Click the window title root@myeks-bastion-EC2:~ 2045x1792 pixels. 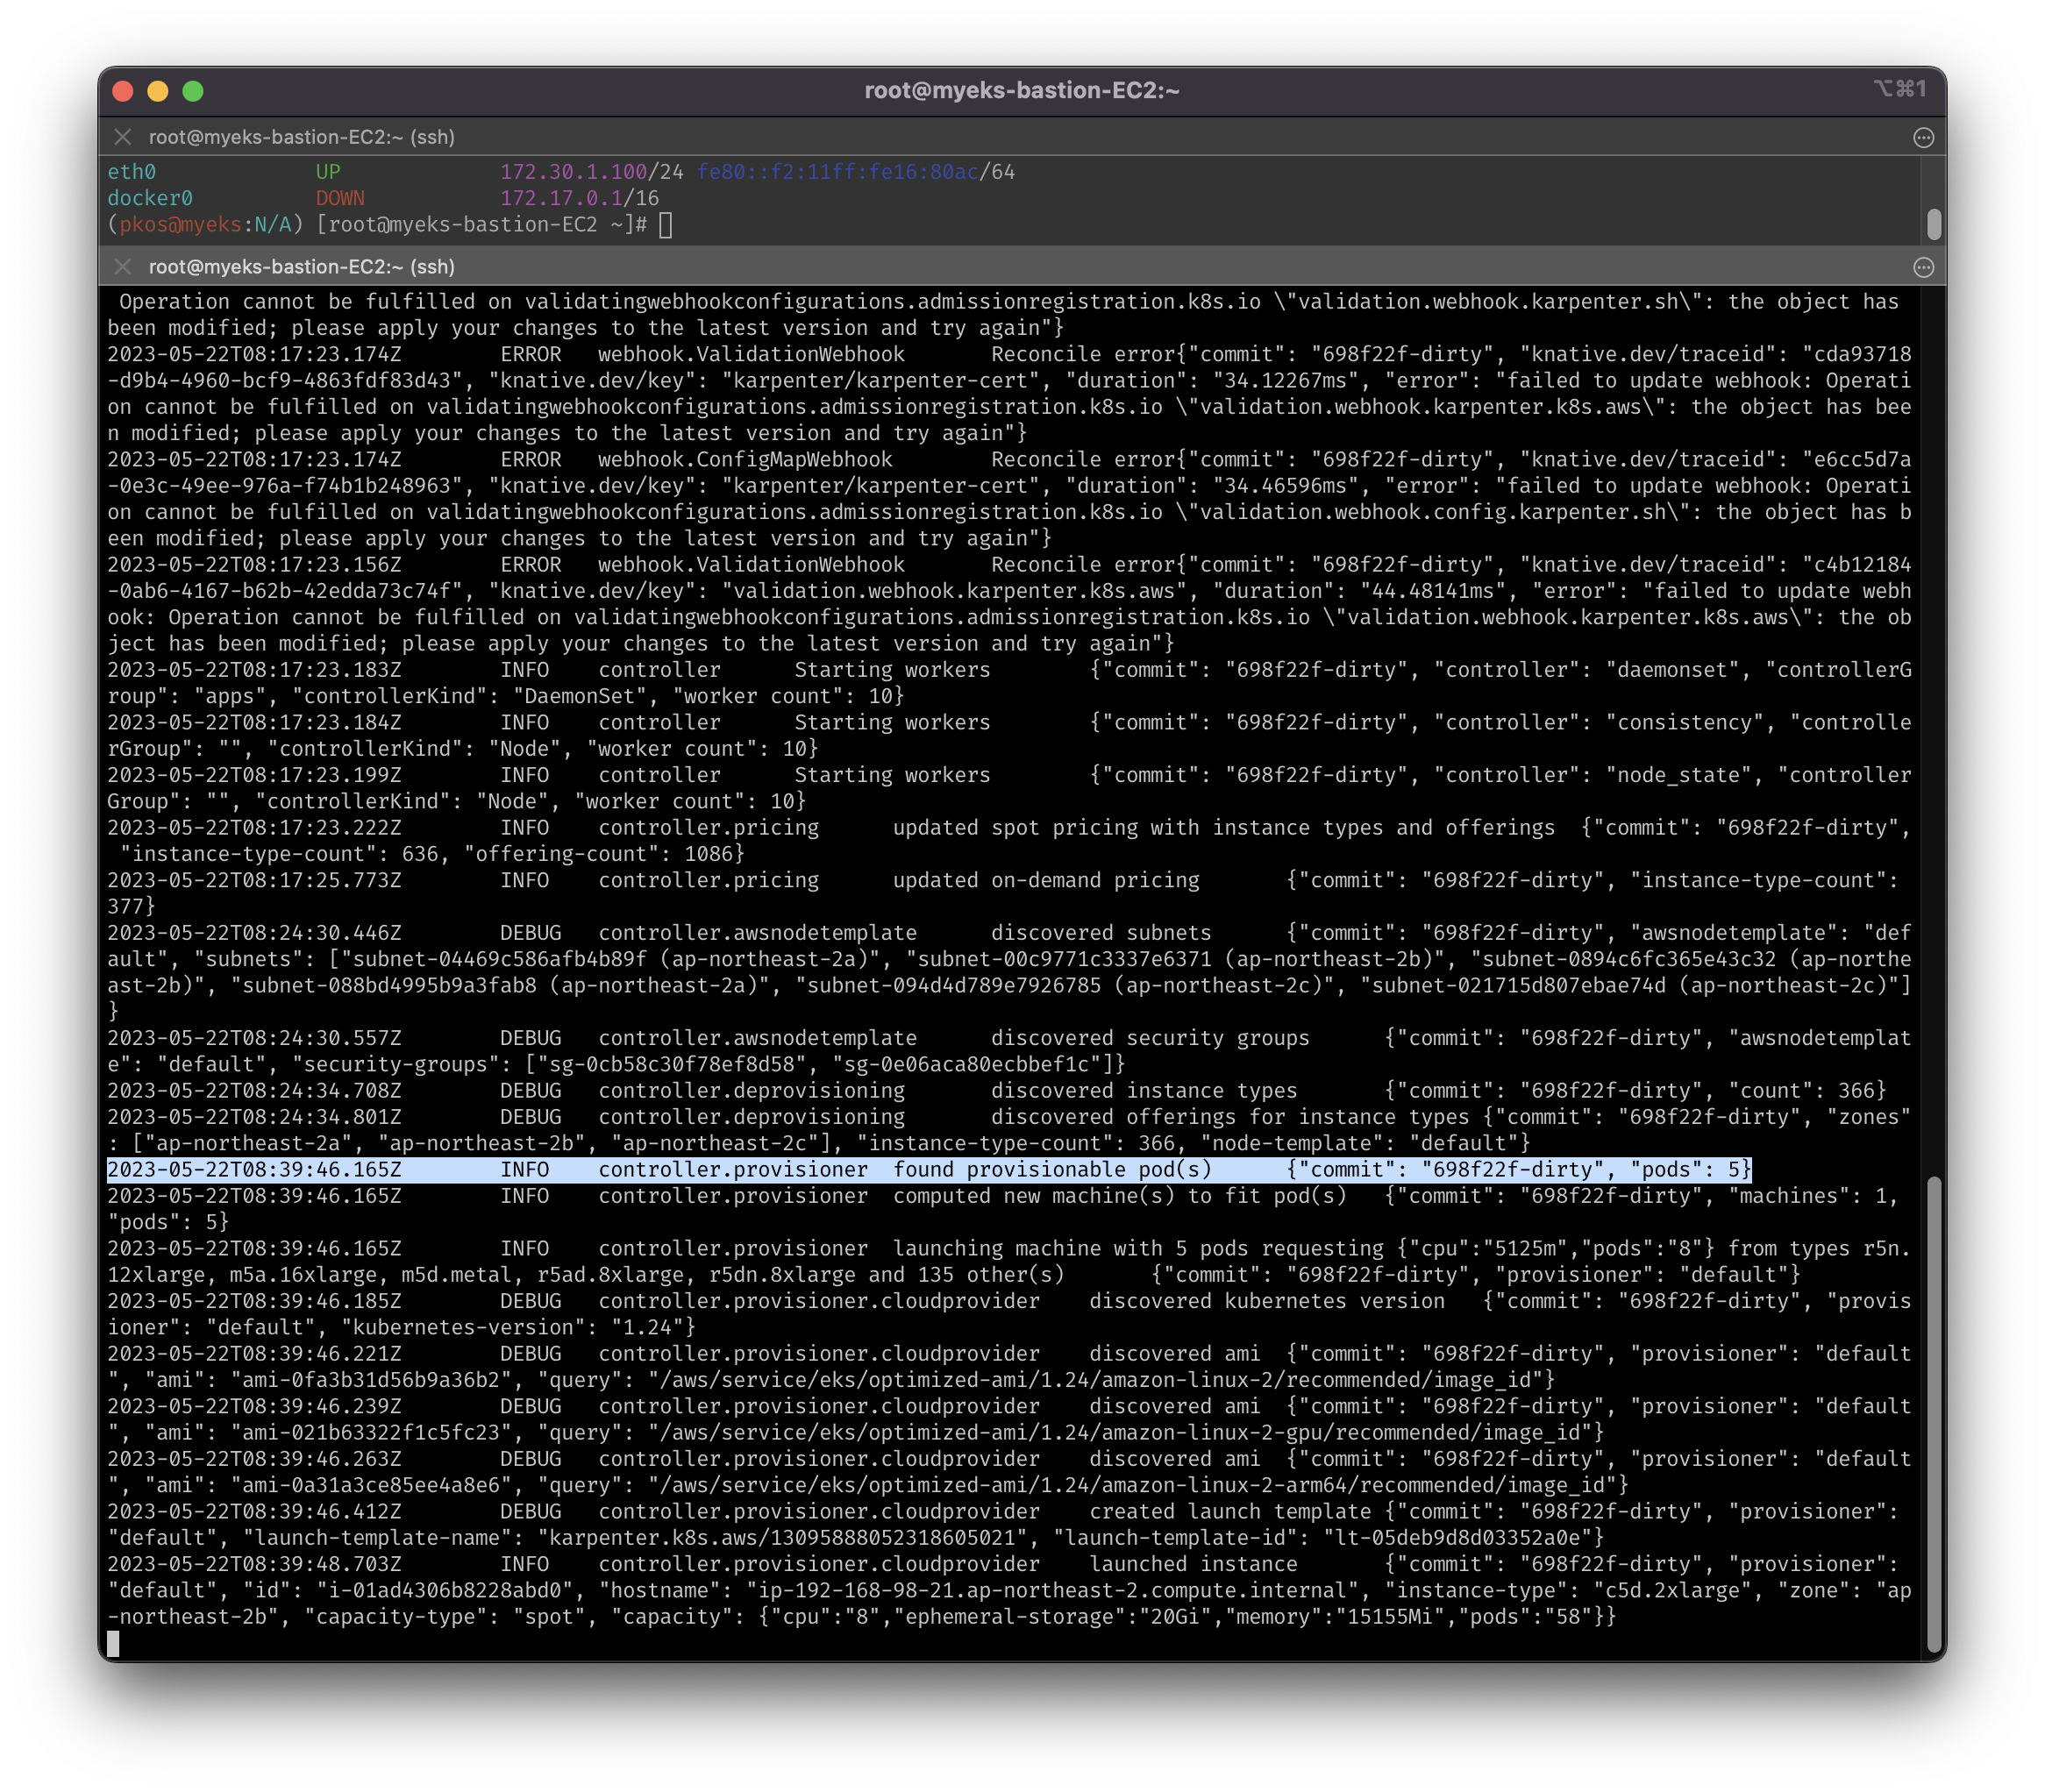point(1022,90)
